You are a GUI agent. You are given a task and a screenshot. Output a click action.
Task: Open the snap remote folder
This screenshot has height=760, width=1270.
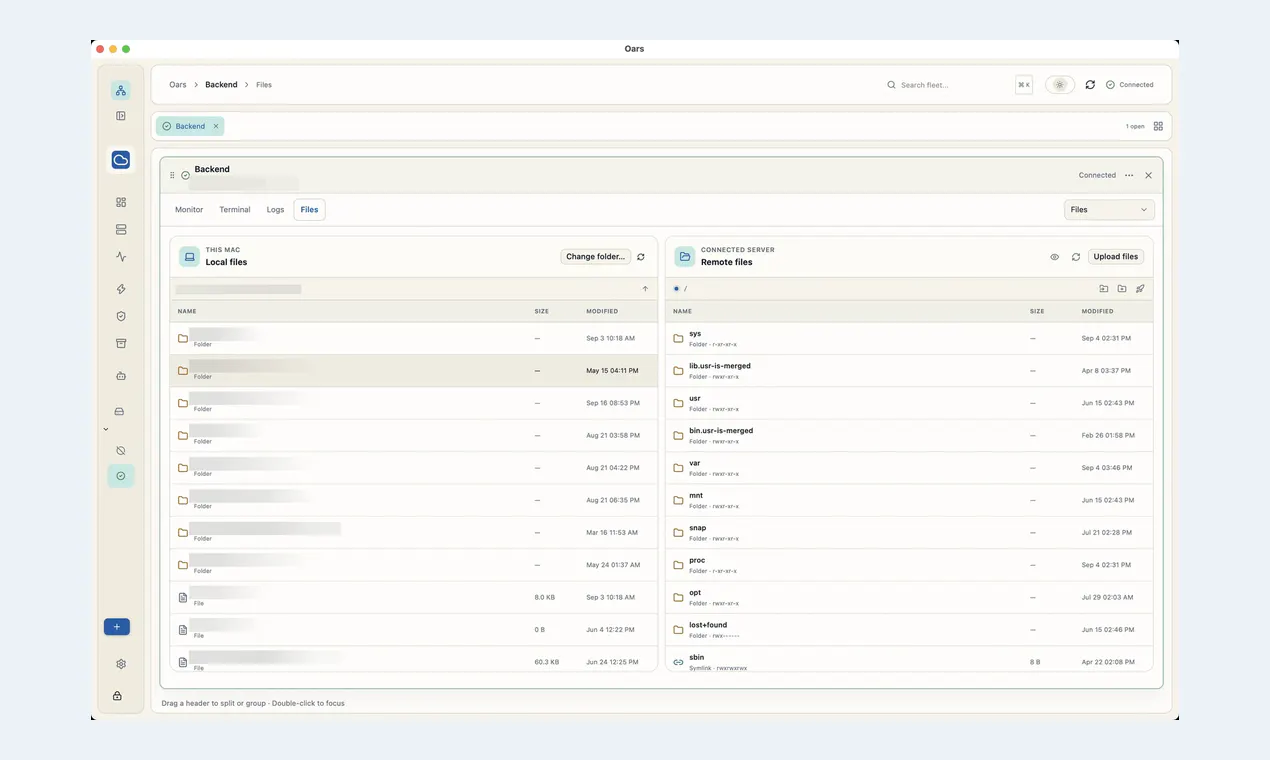tap(909, 532)
